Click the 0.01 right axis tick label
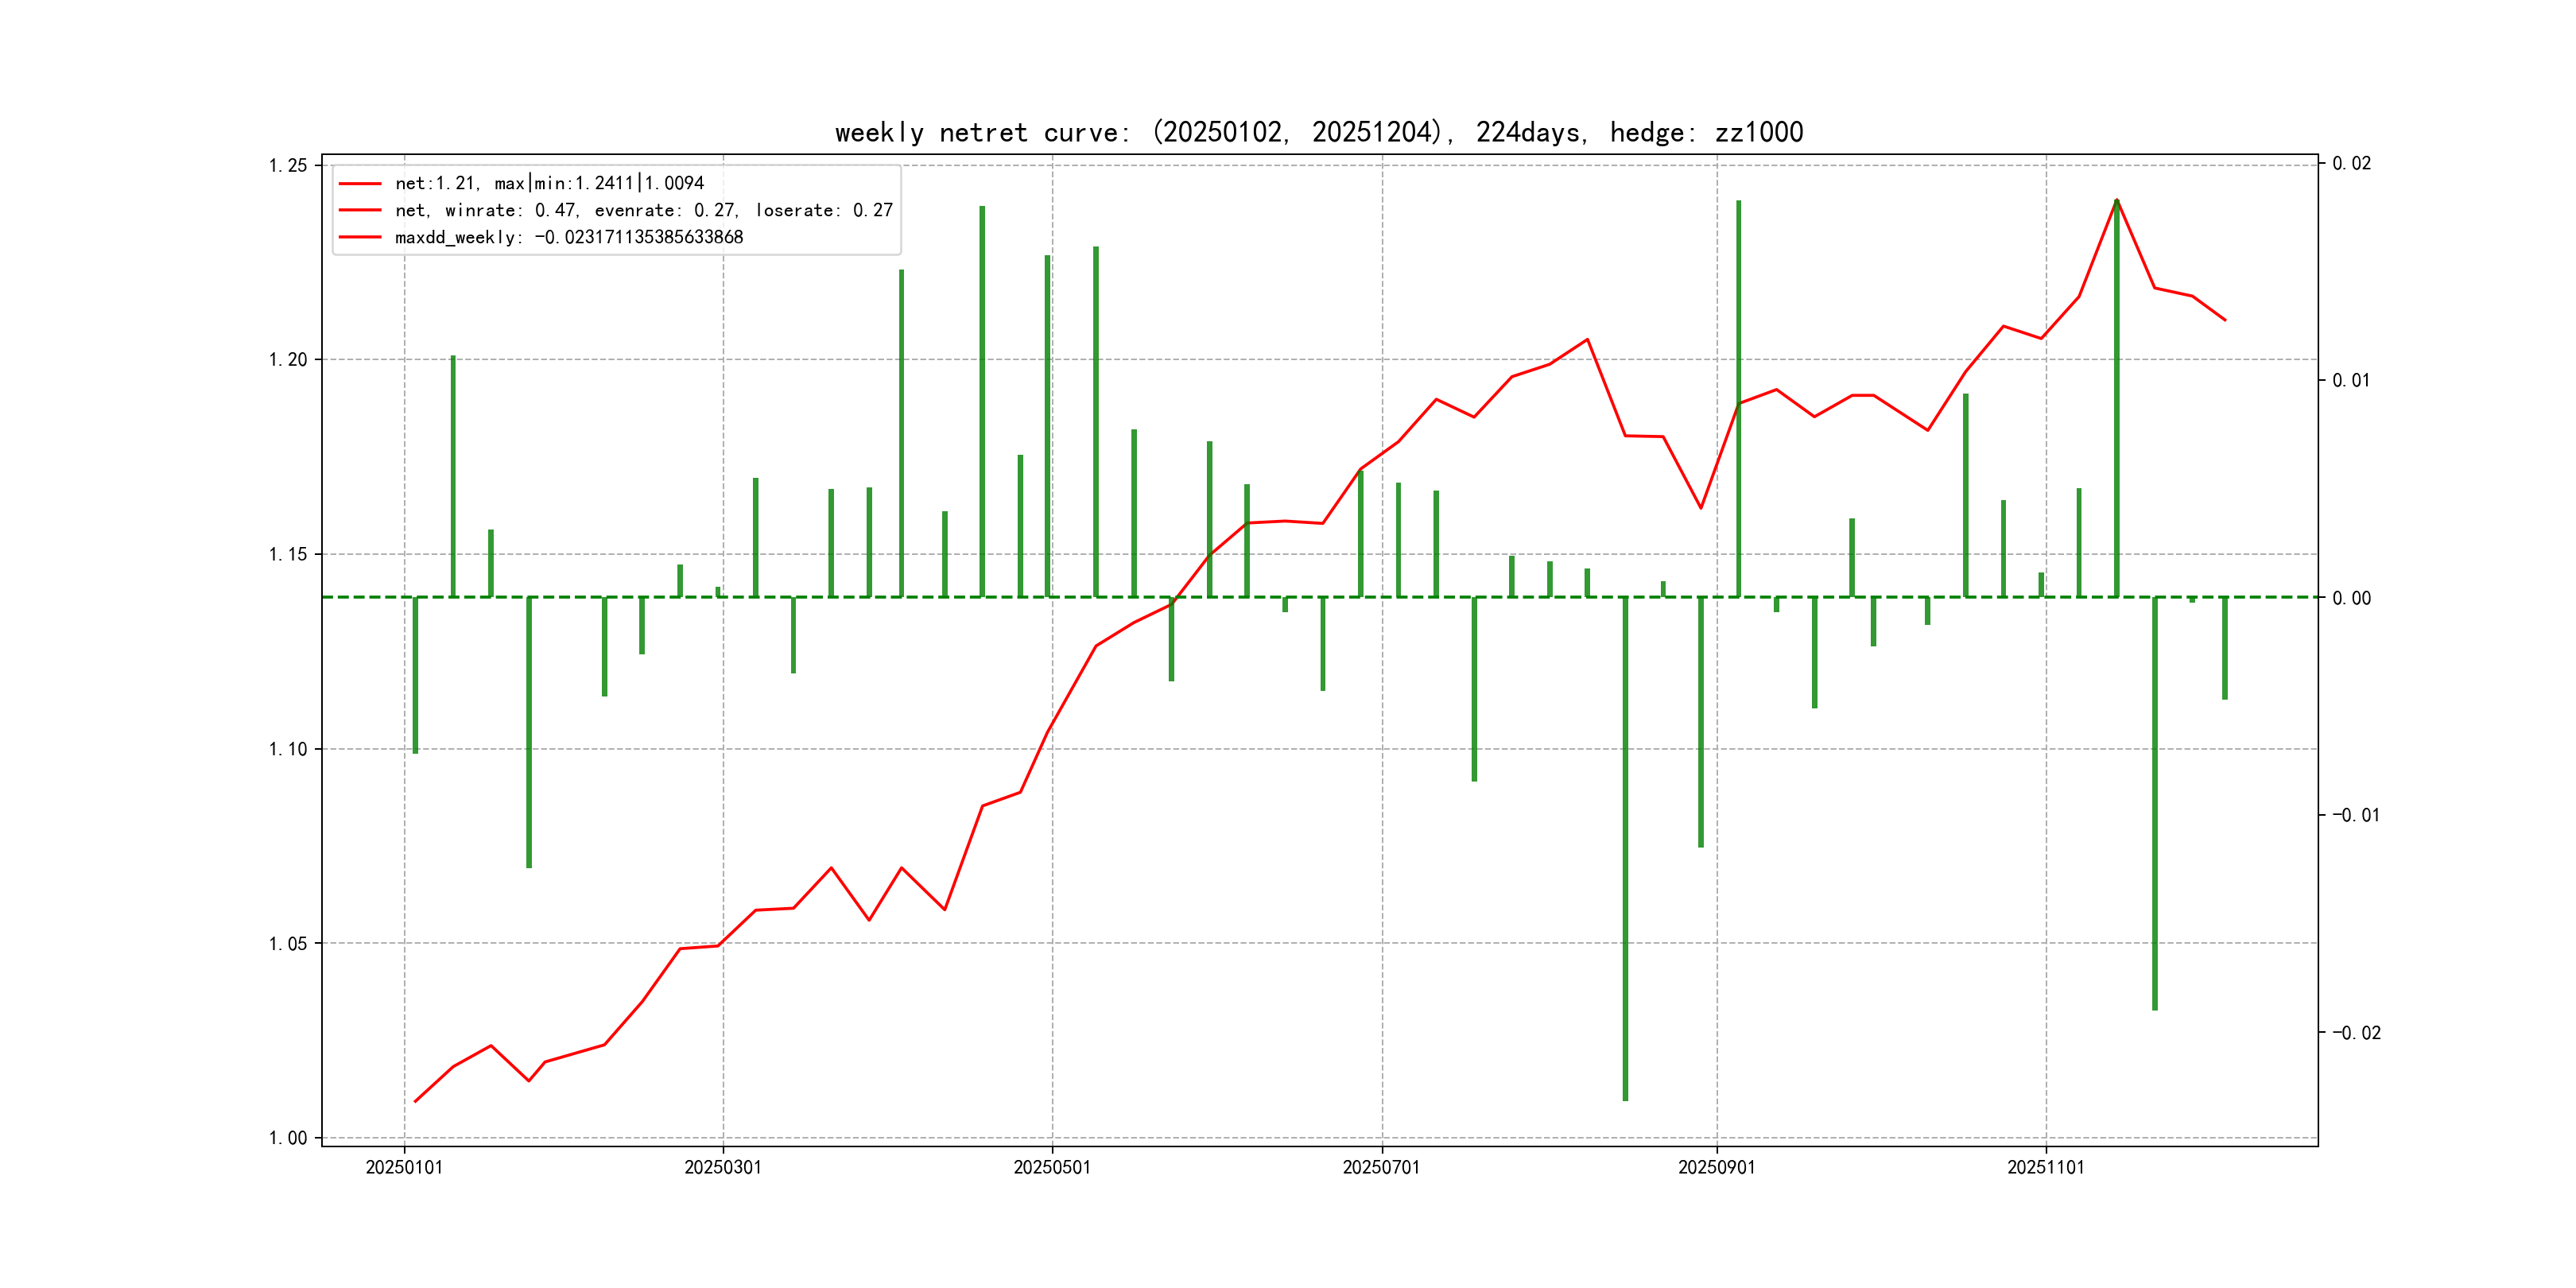This screenshot has width=2576, height=1288. pyautogui.click(x=2351, y=380)
